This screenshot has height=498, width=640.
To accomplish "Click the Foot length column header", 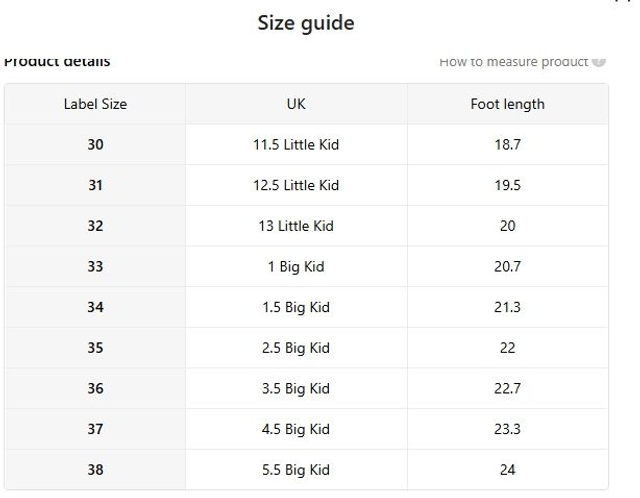I will click(507, 104).
